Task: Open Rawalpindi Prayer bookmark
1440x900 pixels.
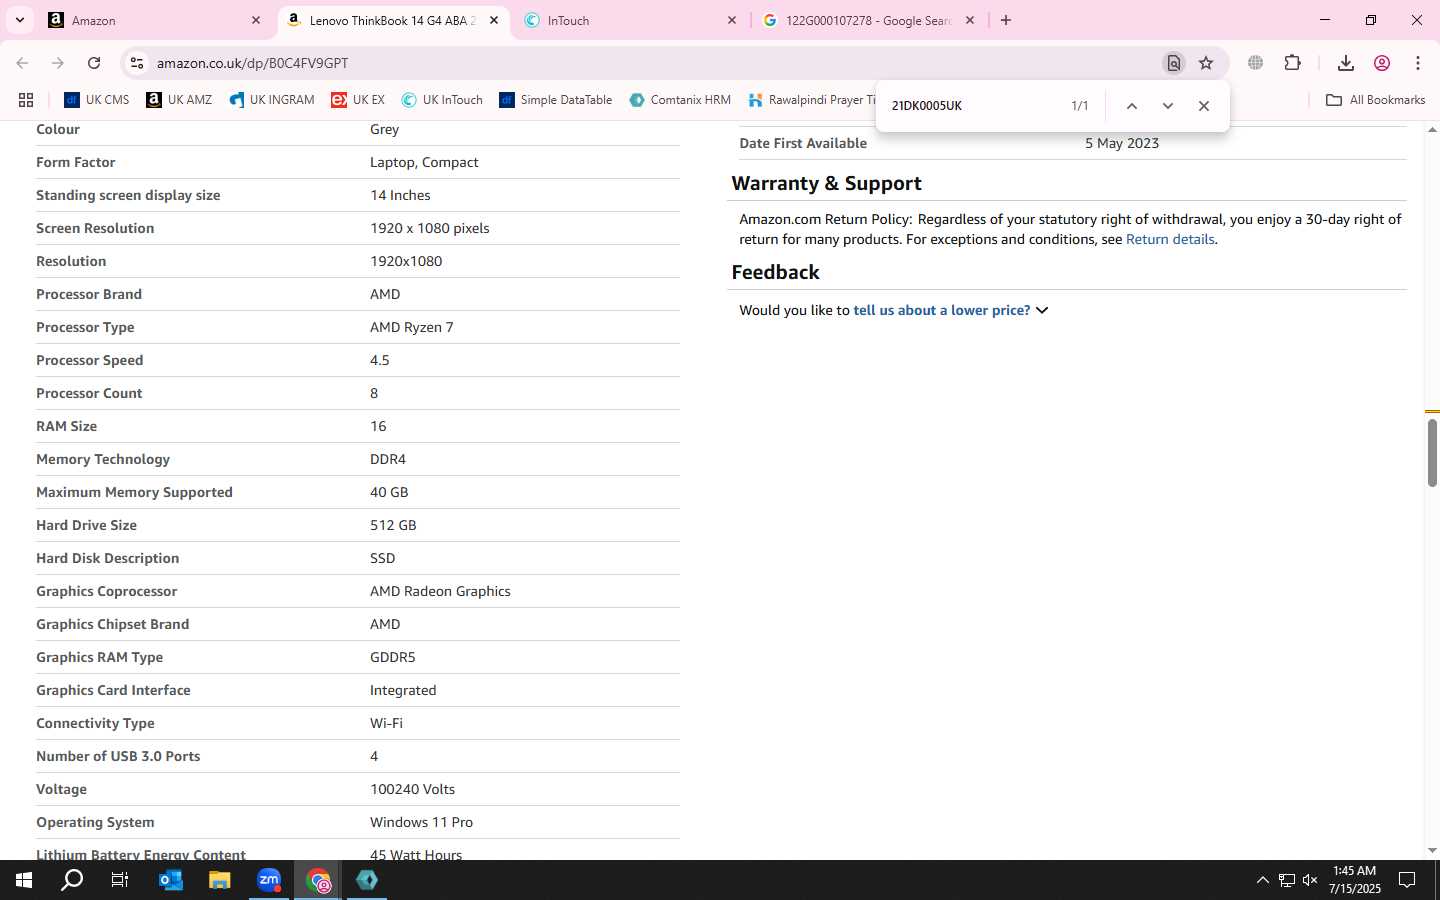Action: (x=811, y=100)
